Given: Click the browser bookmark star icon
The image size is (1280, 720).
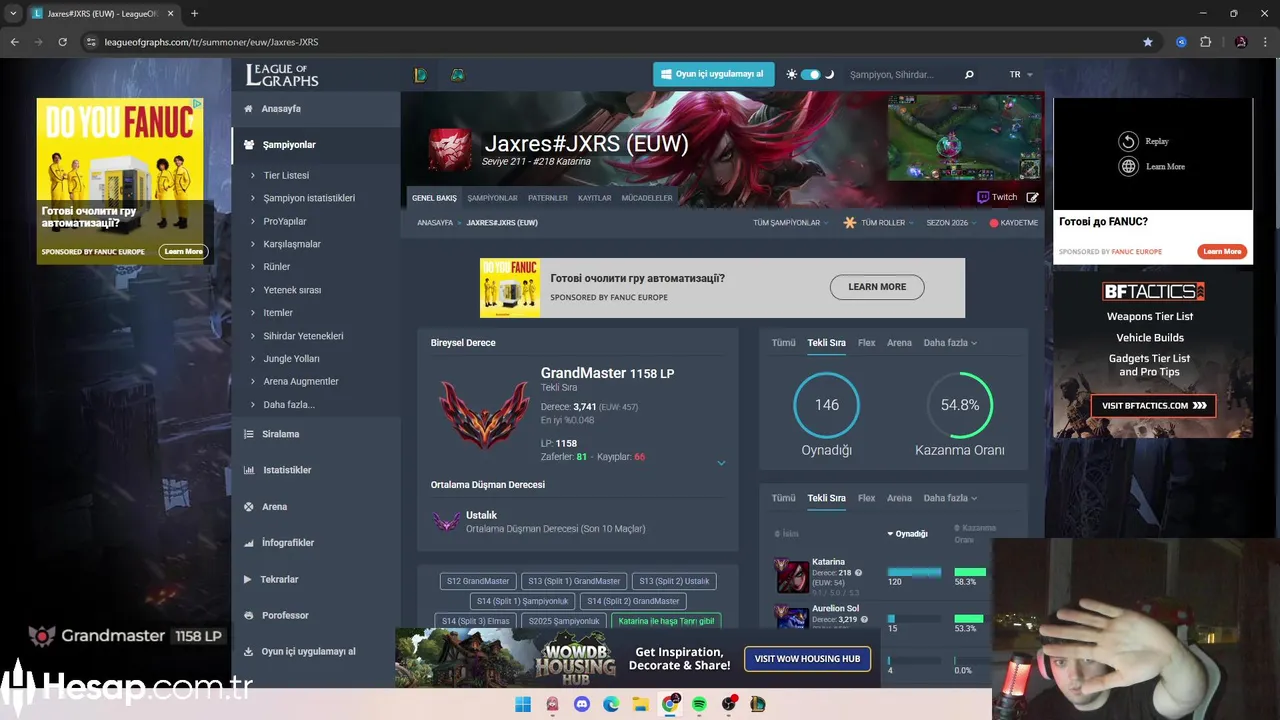Looking at the screenshot, I should point(1147,42).
